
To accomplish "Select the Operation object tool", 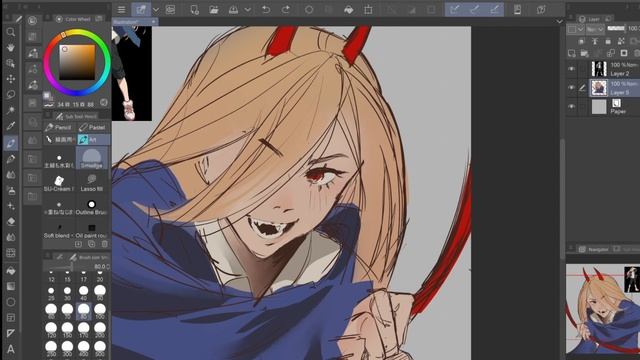I will click(11, 63).
